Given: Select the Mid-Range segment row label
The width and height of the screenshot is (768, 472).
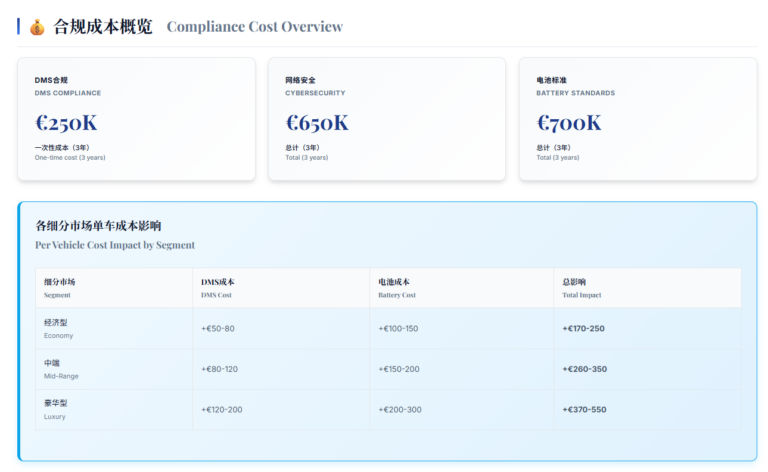Looking at the screenshot, I should point(60,369).
